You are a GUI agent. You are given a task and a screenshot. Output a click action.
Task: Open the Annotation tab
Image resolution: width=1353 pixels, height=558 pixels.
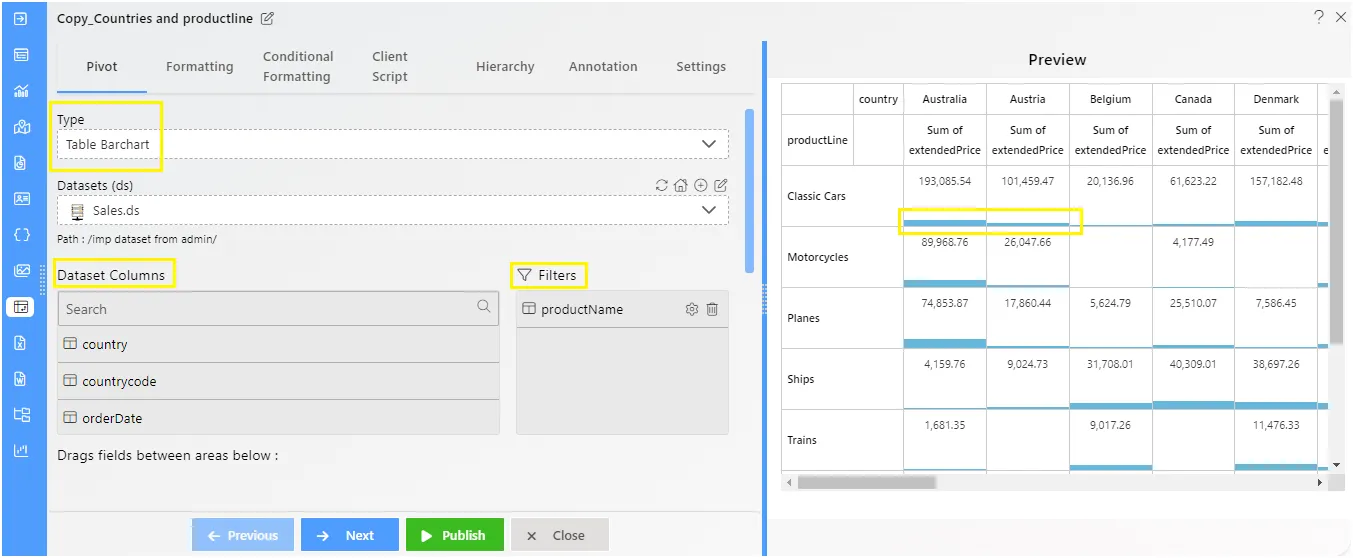(603, 67)
